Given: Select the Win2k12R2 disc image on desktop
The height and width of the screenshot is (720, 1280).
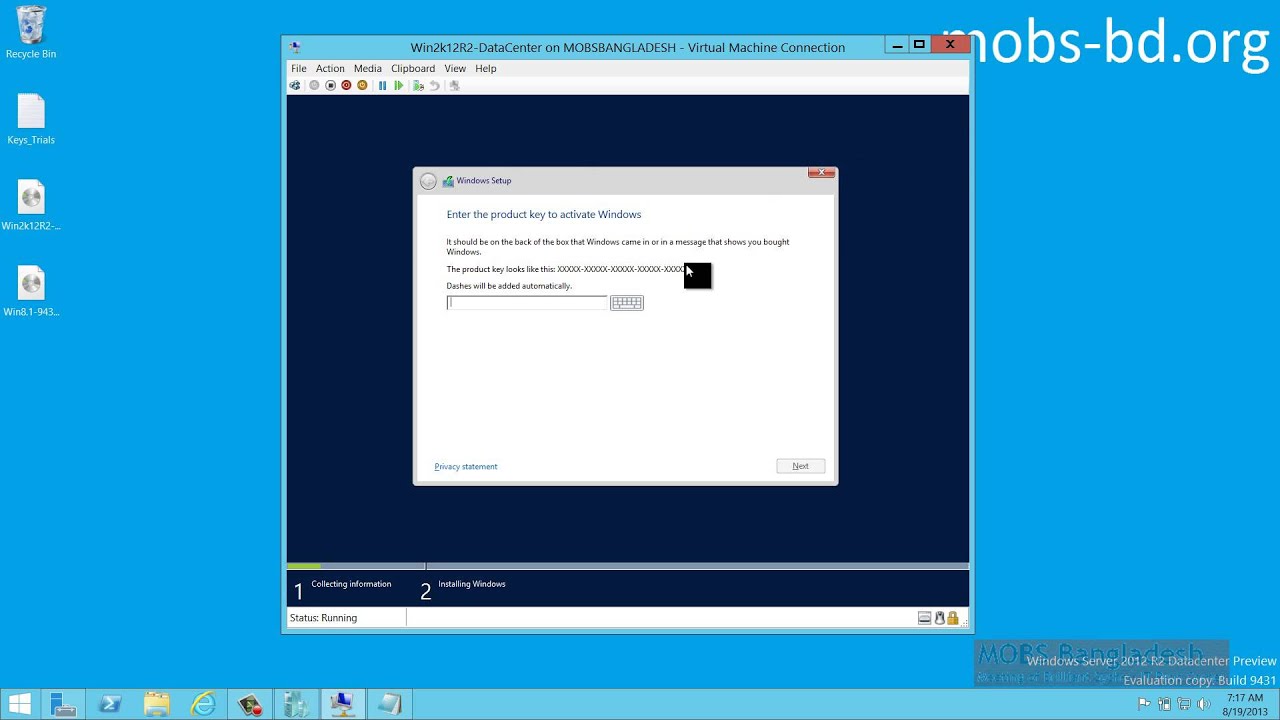Looking at the screenshot, I should pos(31,205).
